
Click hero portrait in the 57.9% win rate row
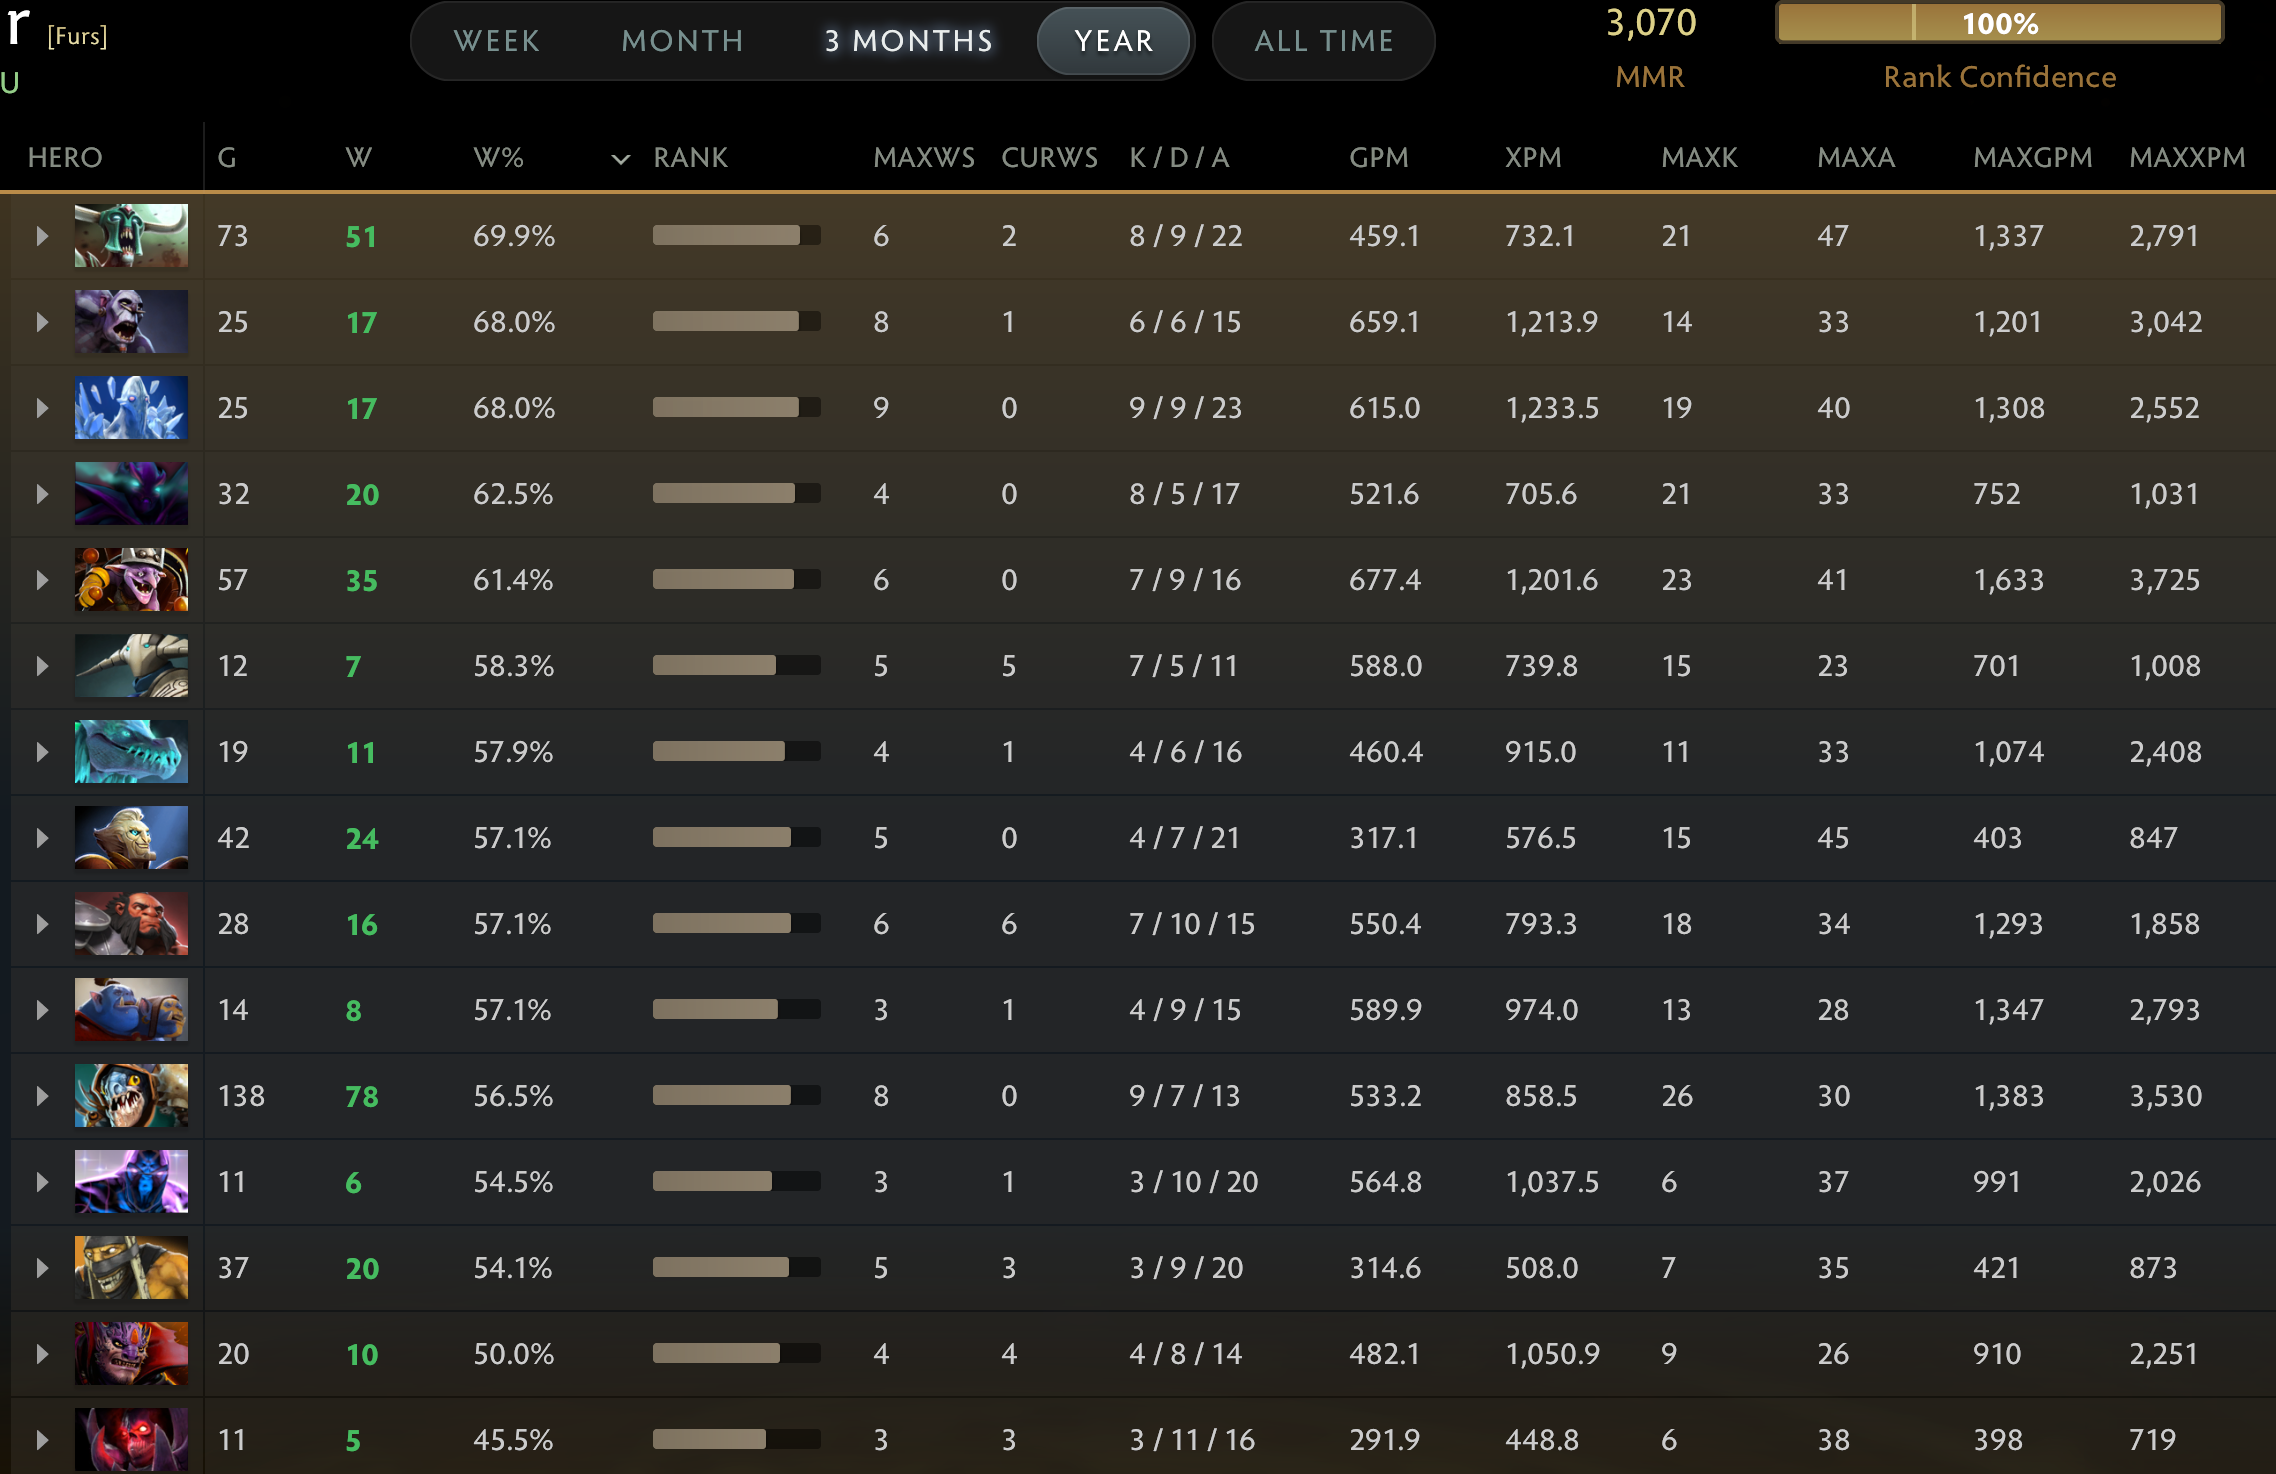click(131, 752)
